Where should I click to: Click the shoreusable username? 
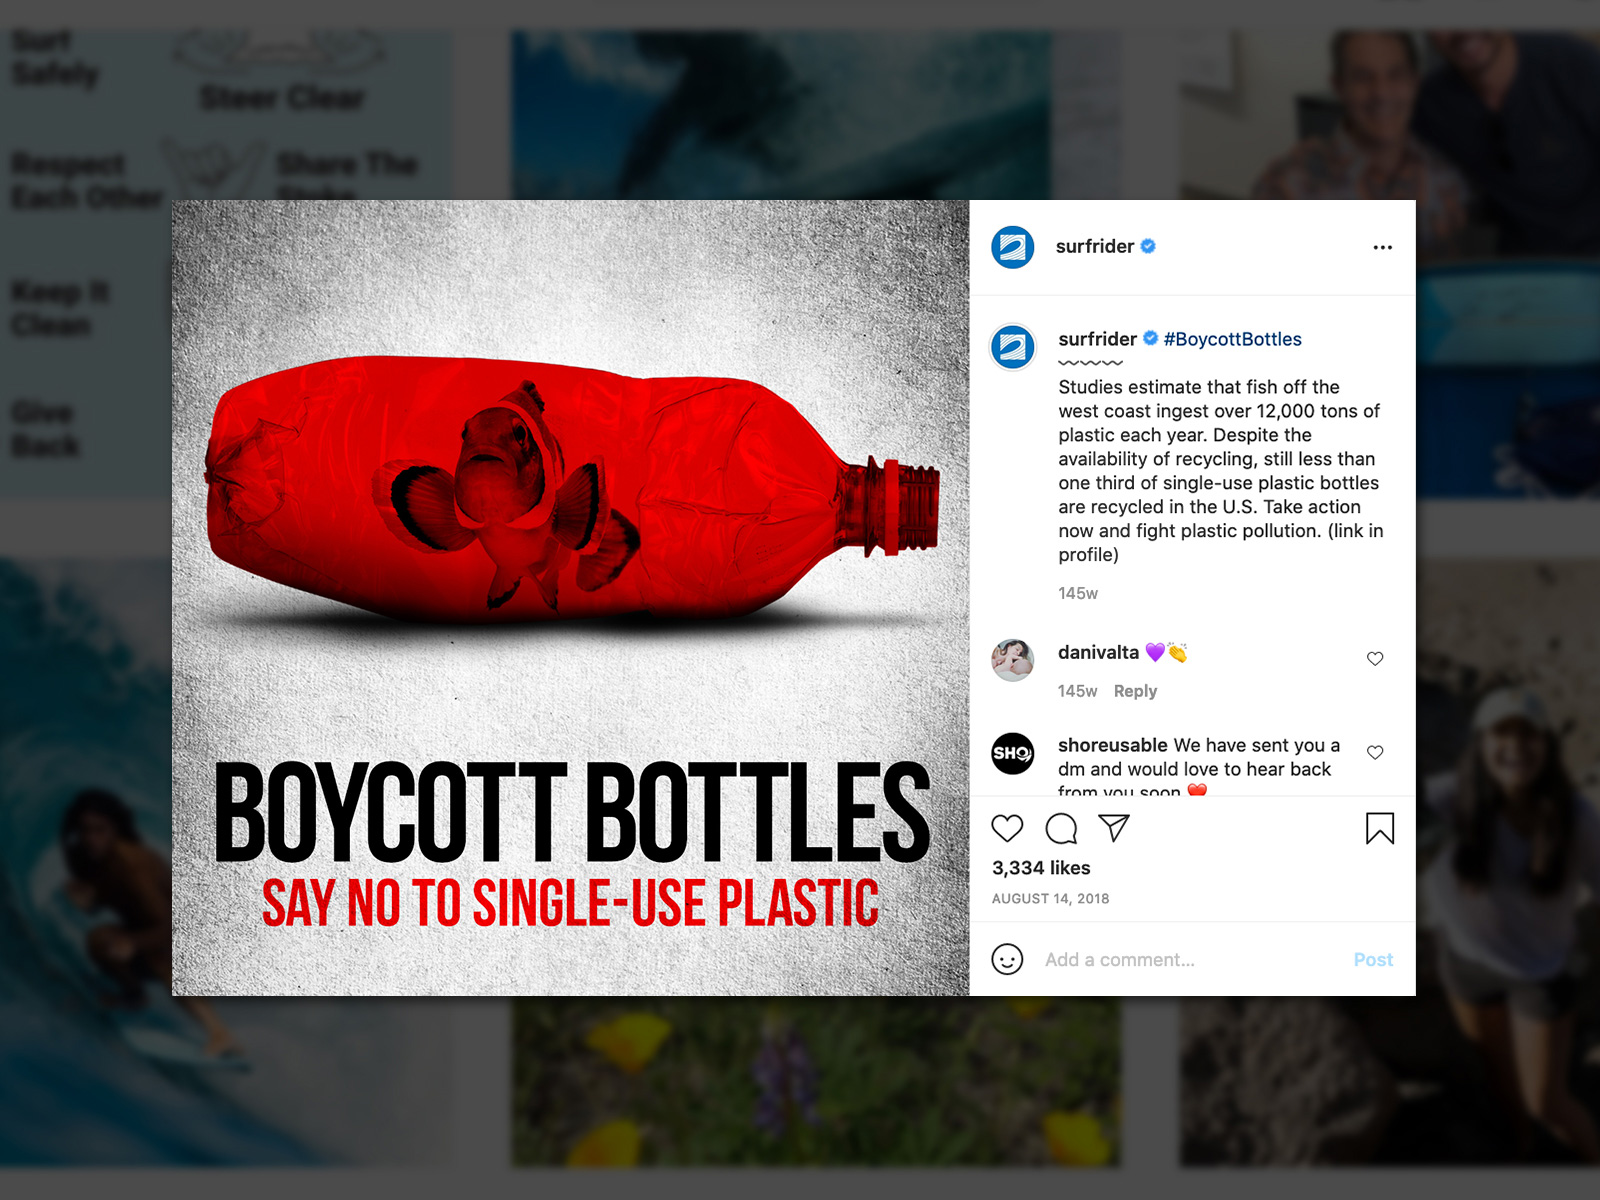[1112, 745]
